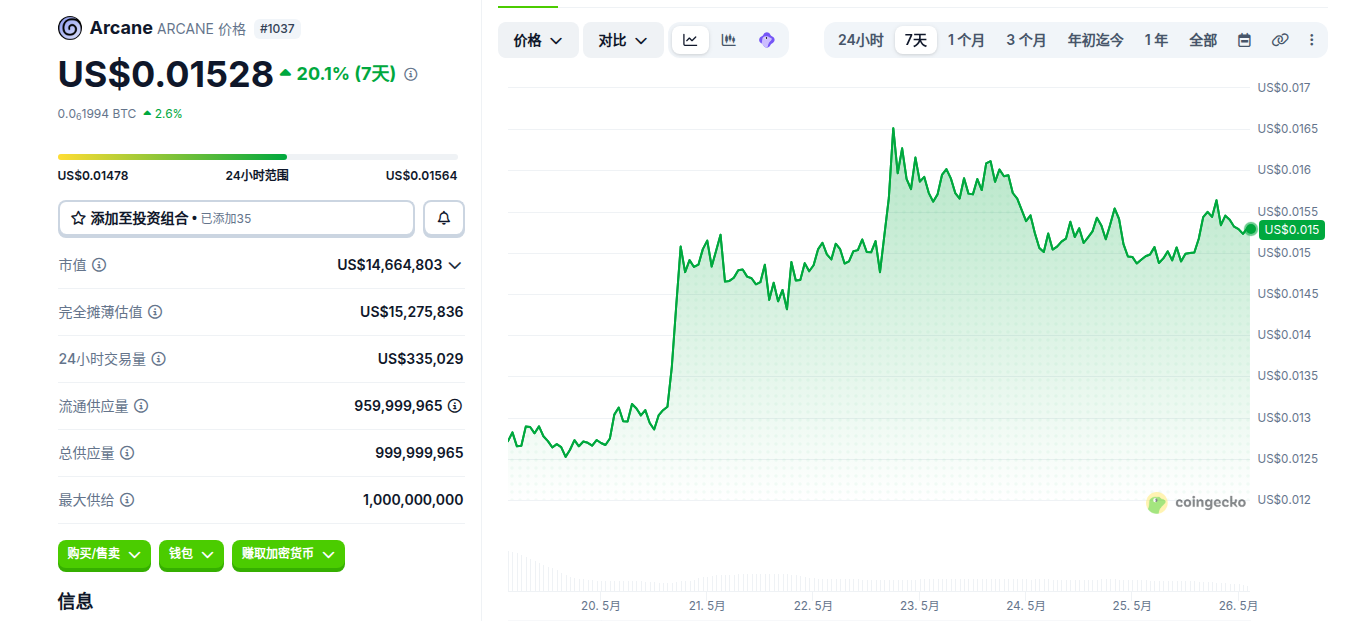This screenshot has height=621, width=1360.
Task: Select the 年初迄今 time range
Action: [1095, 40]
